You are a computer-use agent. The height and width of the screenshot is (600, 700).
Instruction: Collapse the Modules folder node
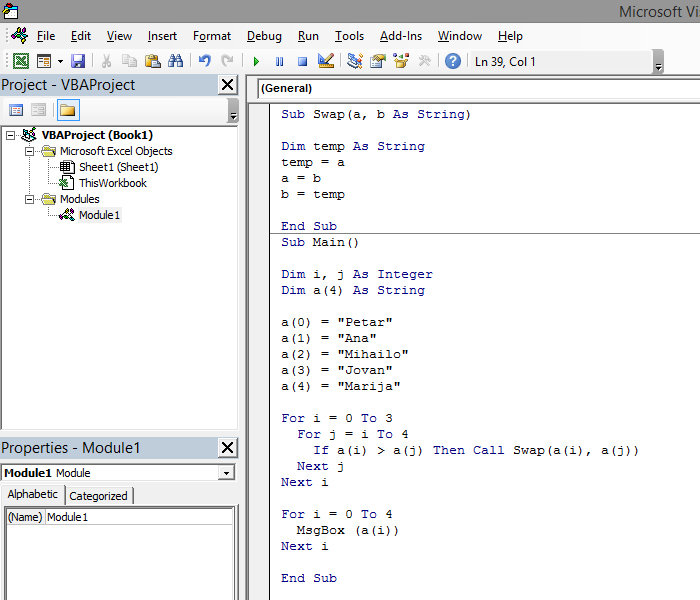pyautogui.click(x=28, y=199)
